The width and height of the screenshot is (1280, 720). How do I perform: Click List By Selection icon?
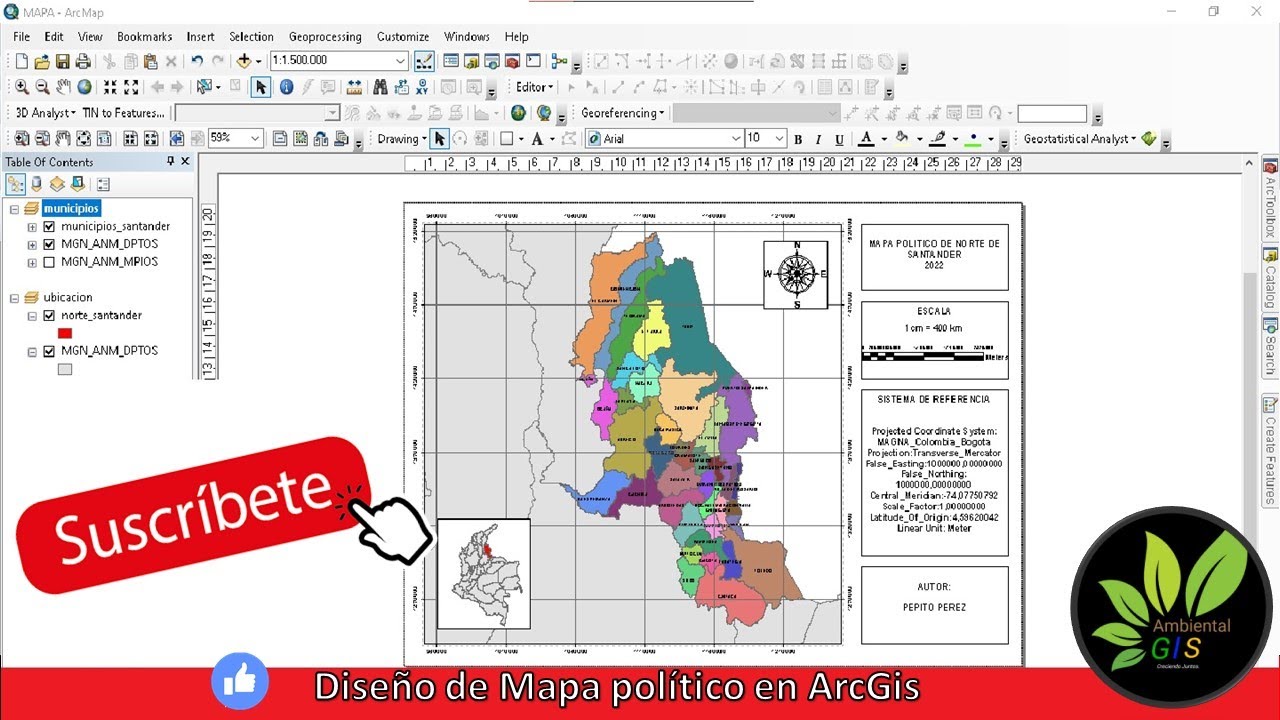(77, 184)
